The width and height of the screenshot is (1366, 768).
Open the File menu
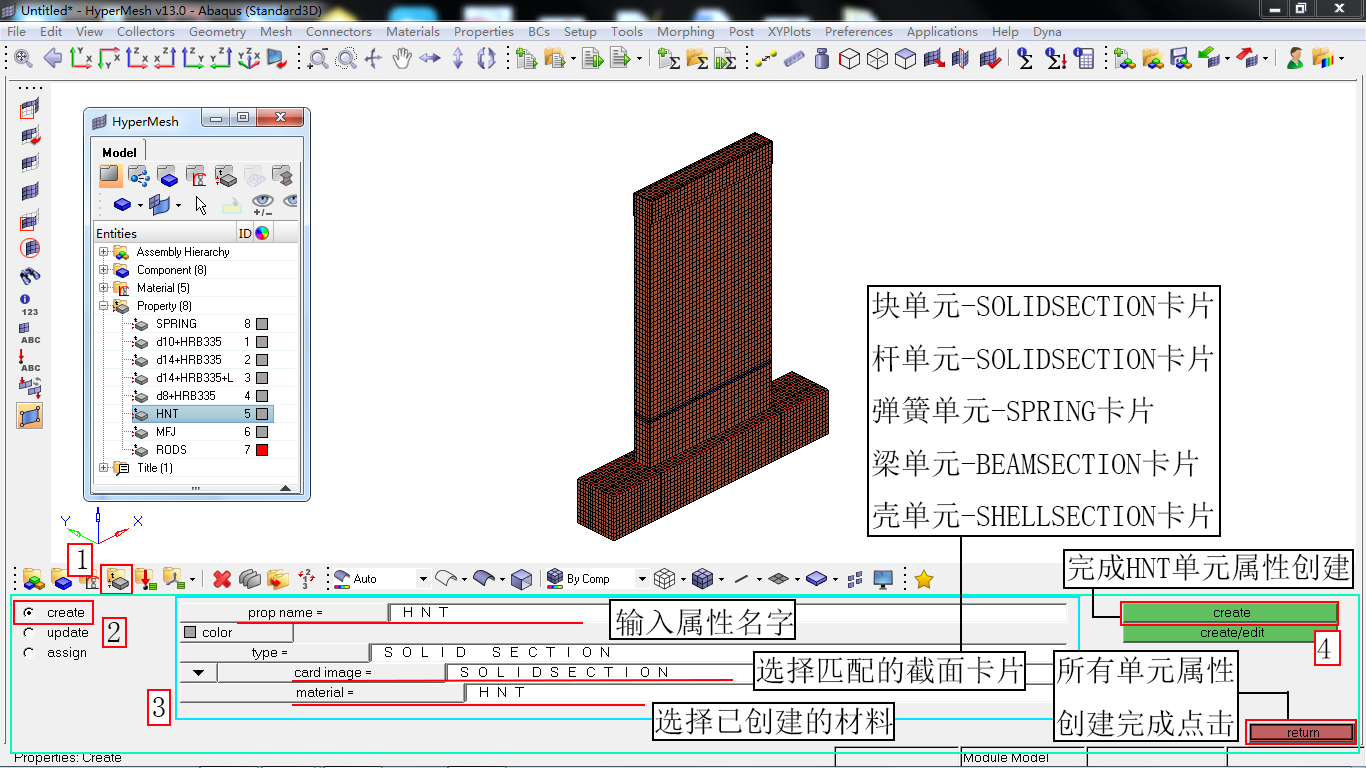[x=17, y=31]
